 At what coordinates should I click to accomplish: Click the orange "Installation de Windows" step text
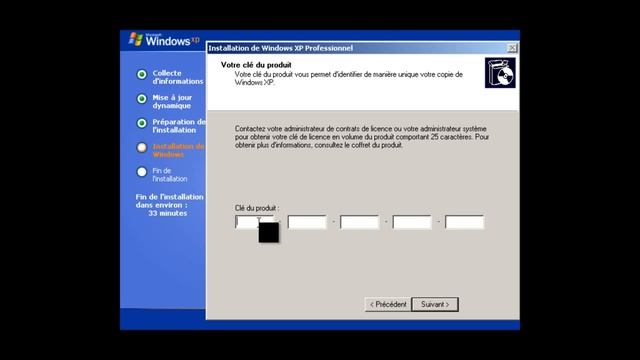click(178, 150)
